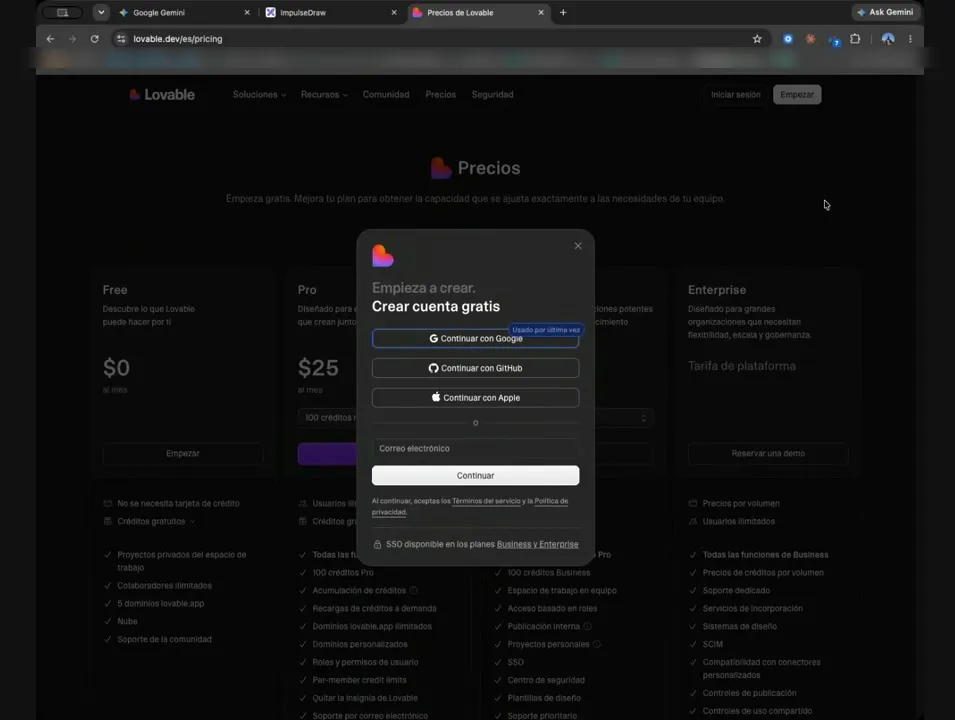955x720 pixels.
Task: Open Business plan credits dropdown arrows
Action: (x=643, y=418)
